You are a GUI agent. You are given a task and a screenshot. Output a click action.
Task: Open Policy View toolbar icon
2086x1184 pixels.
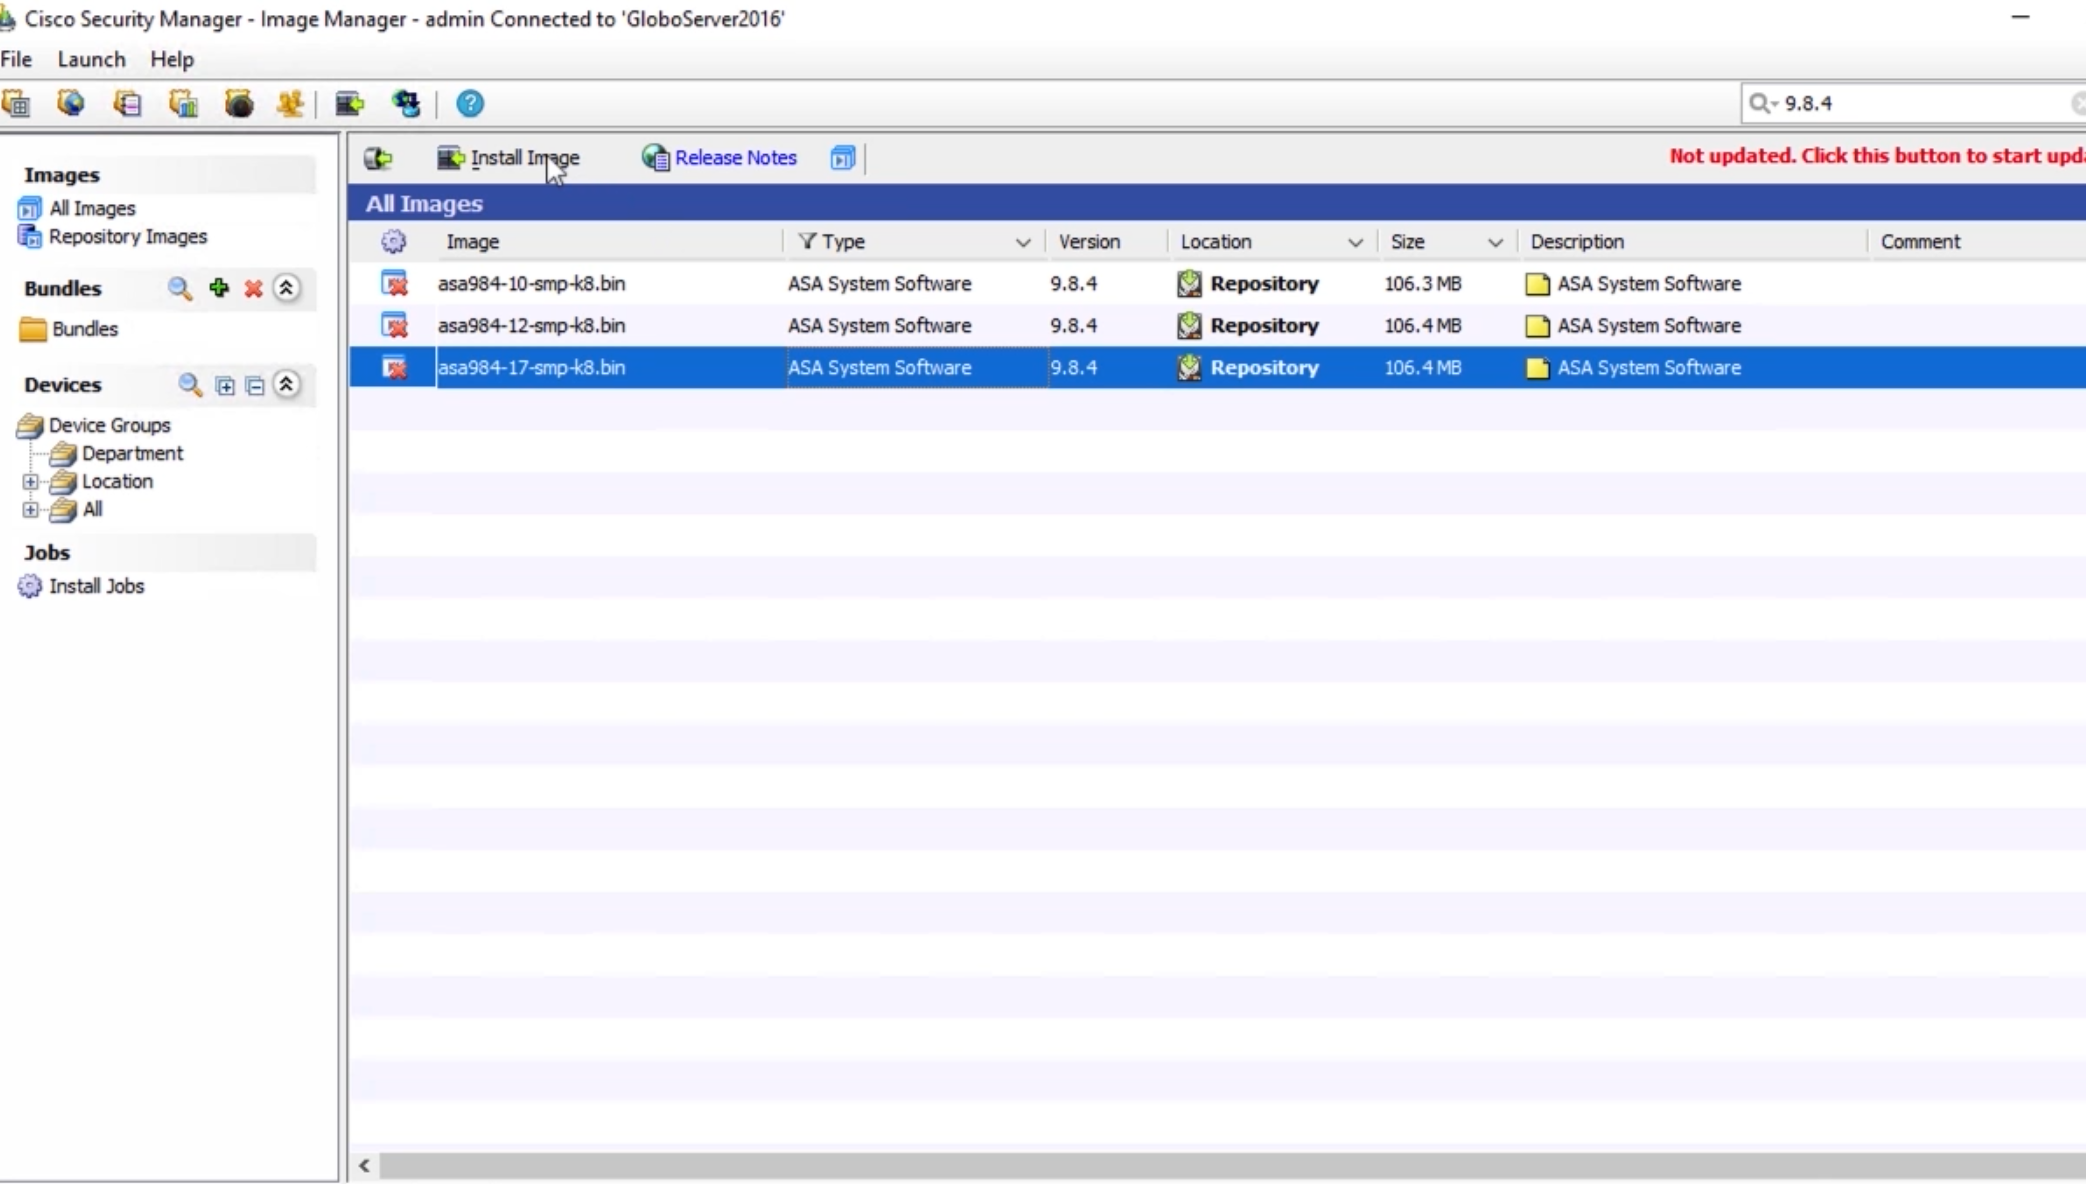coord(127,103)
